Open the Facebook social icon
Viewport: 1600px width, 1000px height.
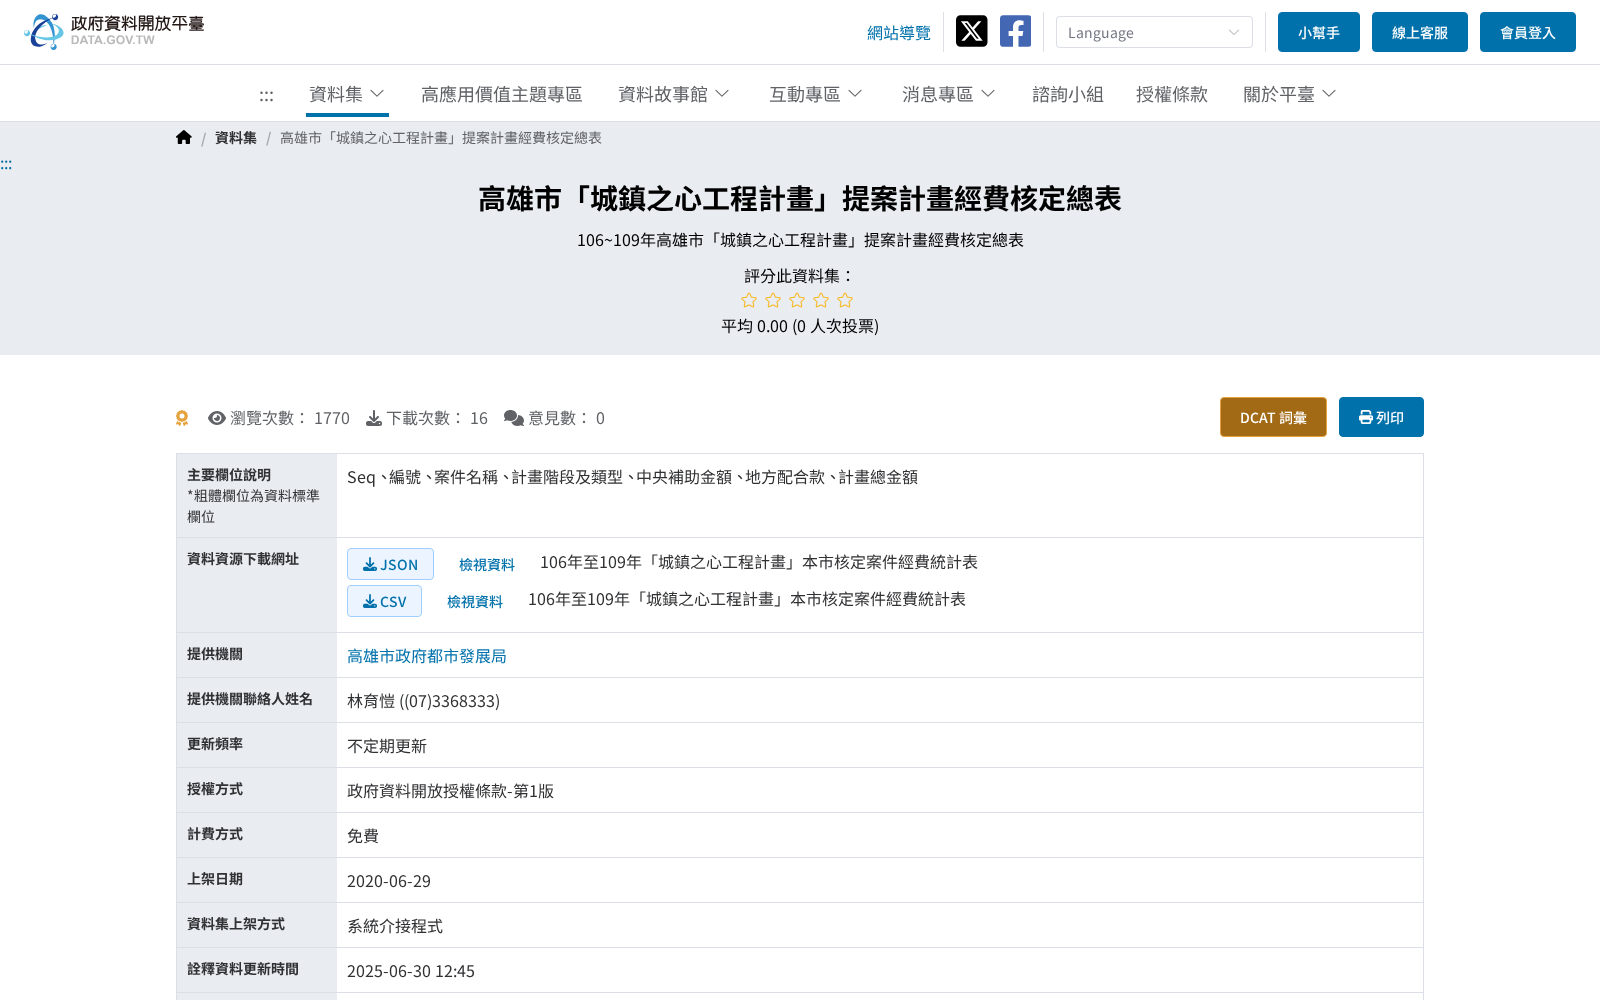tap(1015, 31)
